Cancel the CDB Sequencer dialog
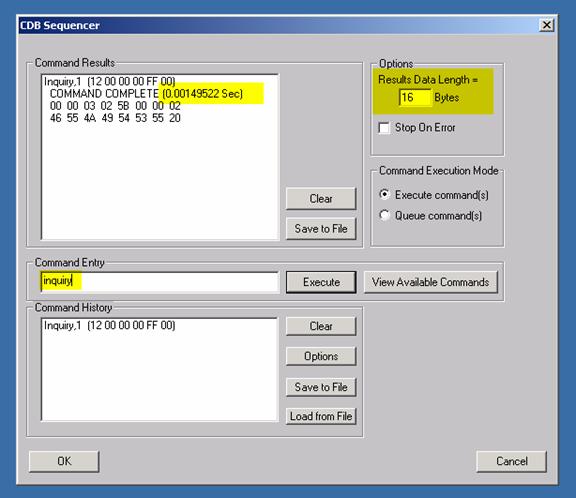Image resolution: width=576 pixels, height=498 pixels. pos(511,461)
